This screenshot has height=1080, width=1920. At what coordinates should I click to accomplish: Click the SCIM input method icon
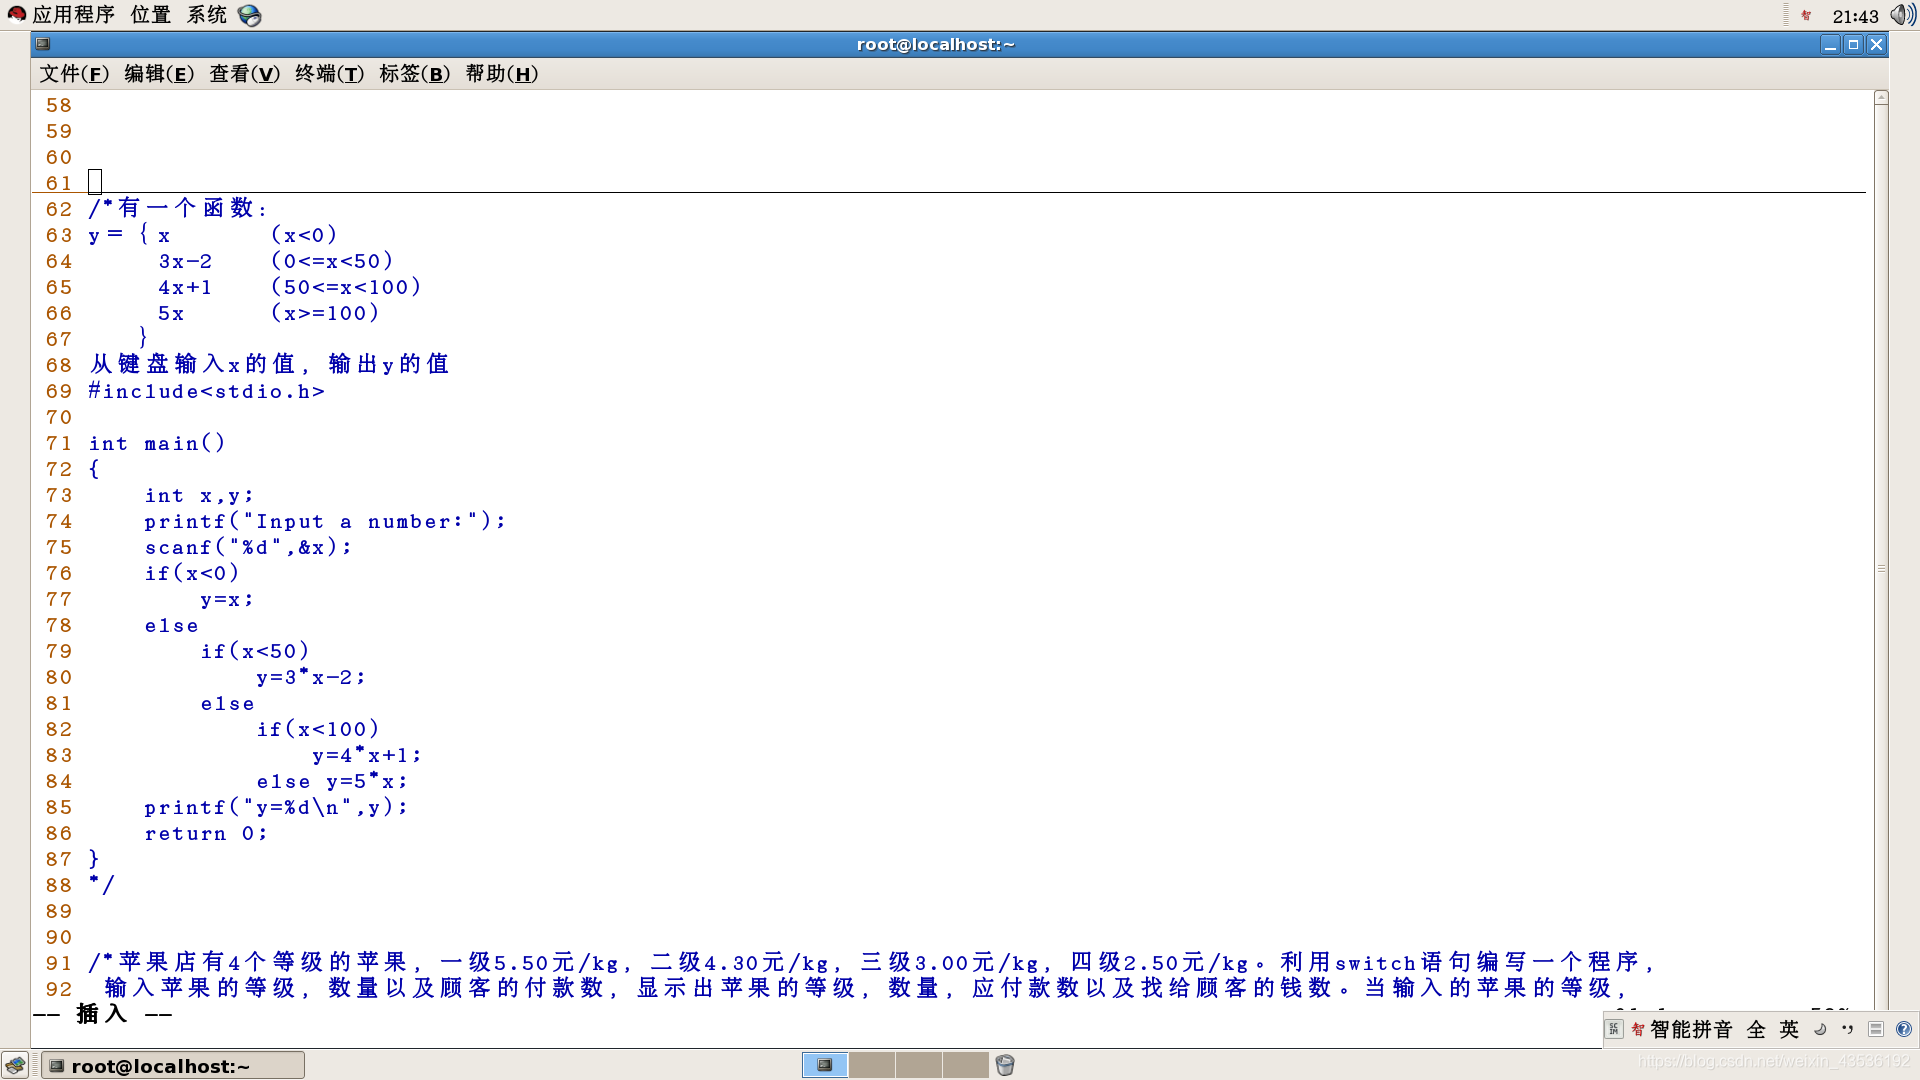tap(1613, 1029)
